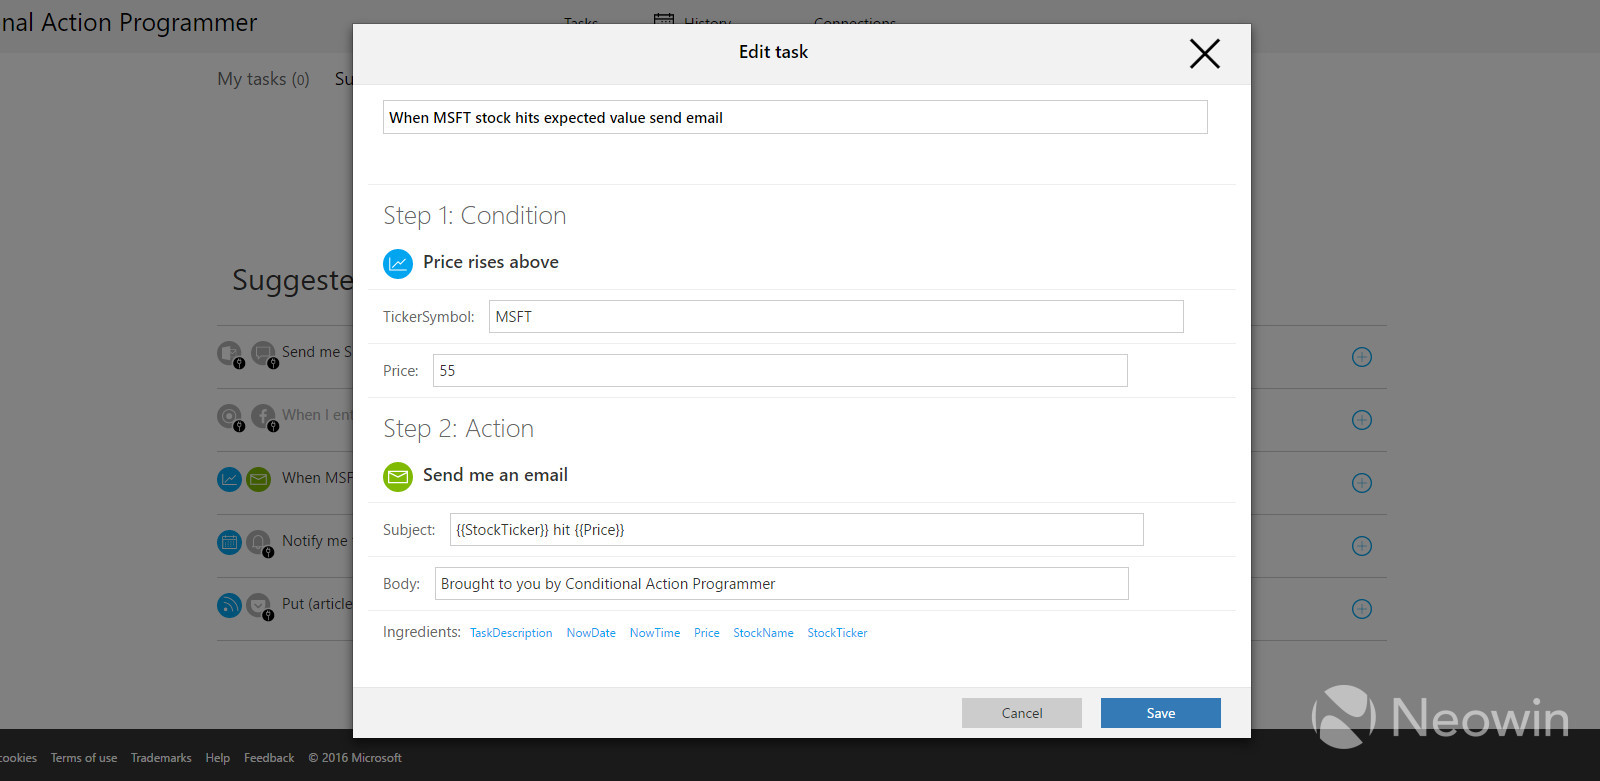1600x781 pixels.
Task: Click the first icon in the Send me row
Action: click(x=230, y=354)
